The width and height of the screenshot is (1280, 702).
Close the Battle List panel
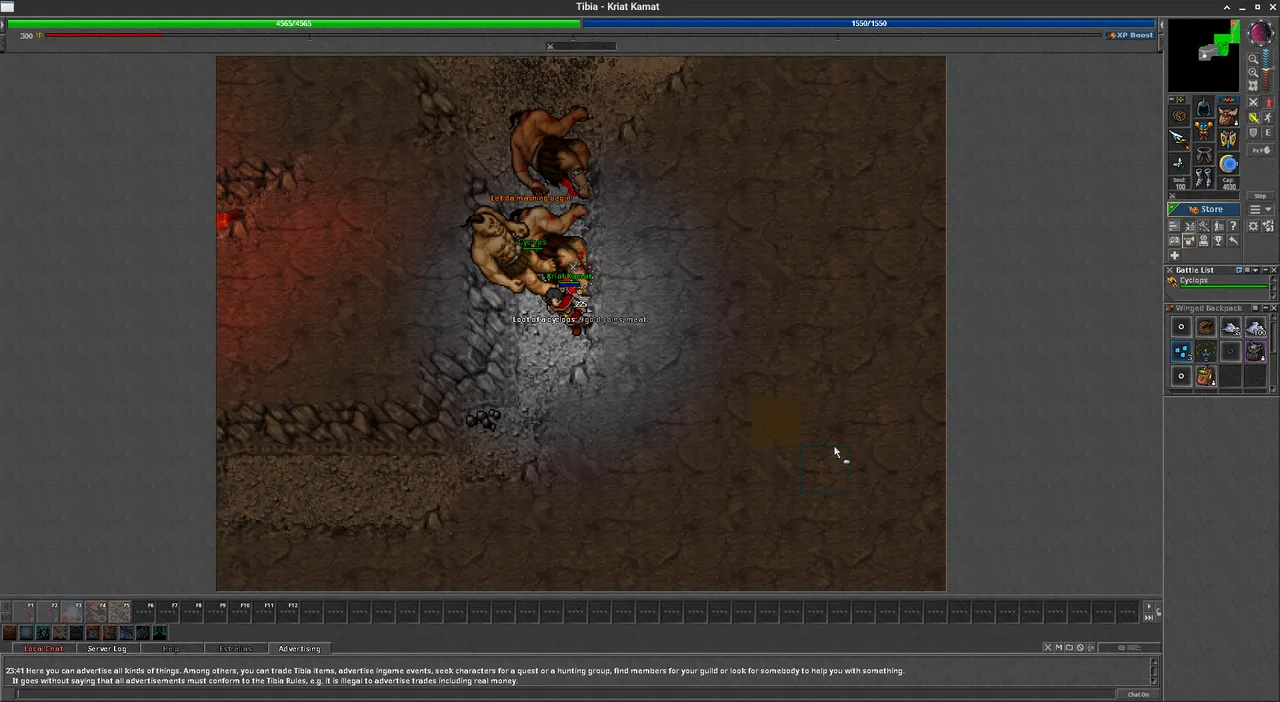tap(1274, 270)
